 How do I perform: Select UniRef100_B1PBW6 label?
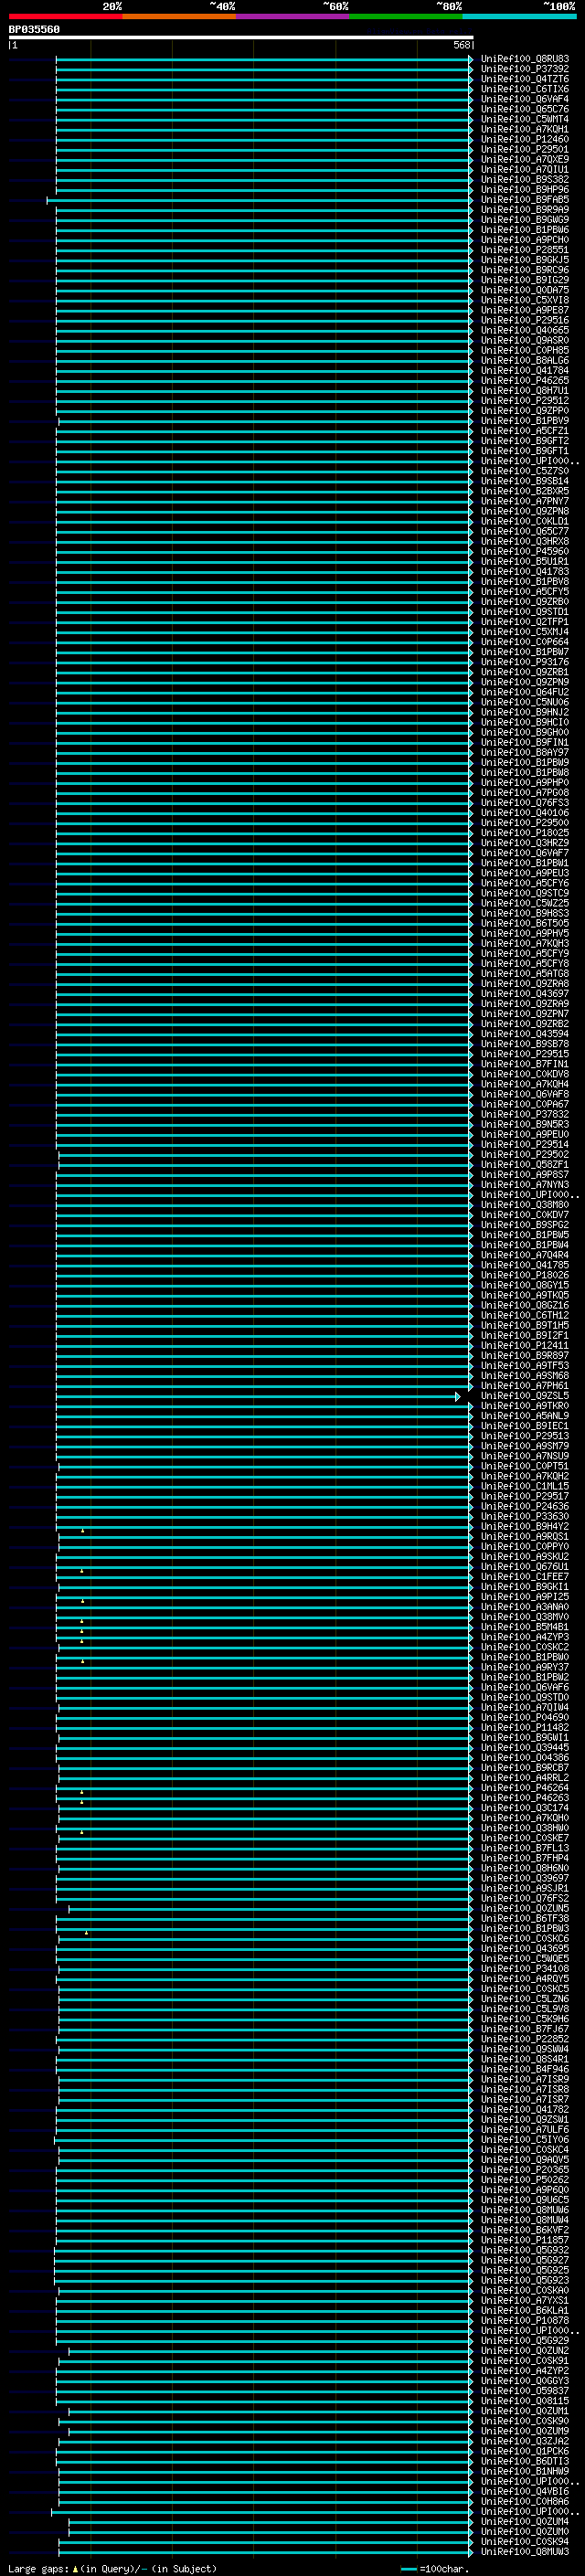[524, 229]
